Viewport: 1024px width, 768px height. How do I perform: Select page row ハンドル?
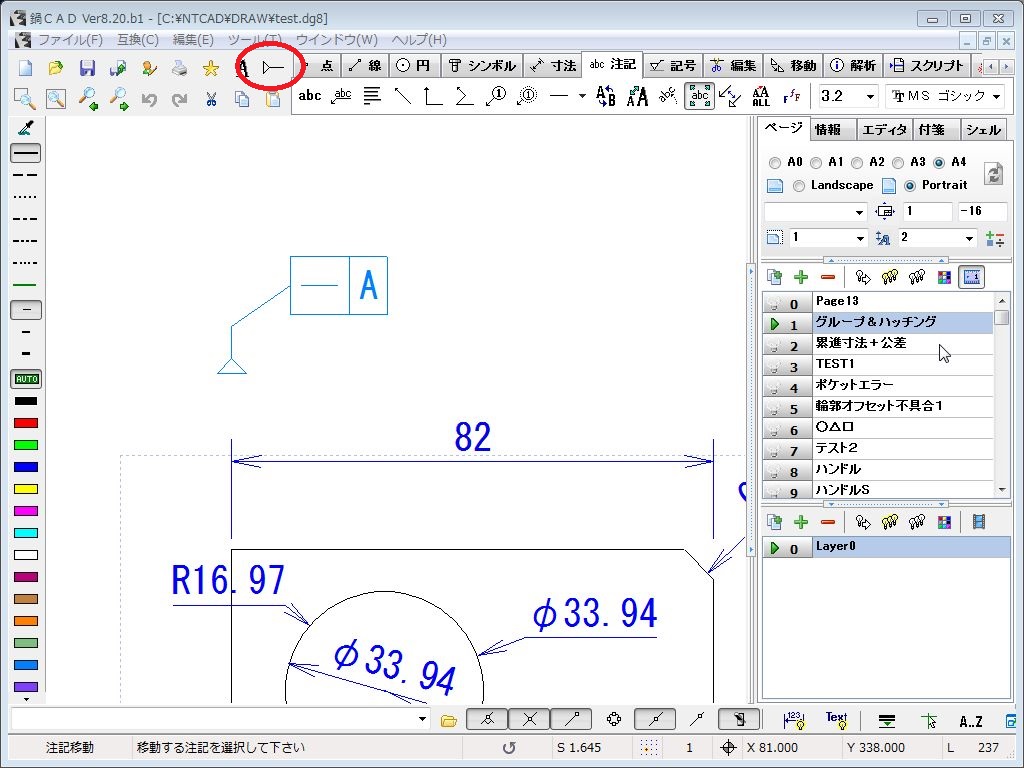(x=878, y=470)
